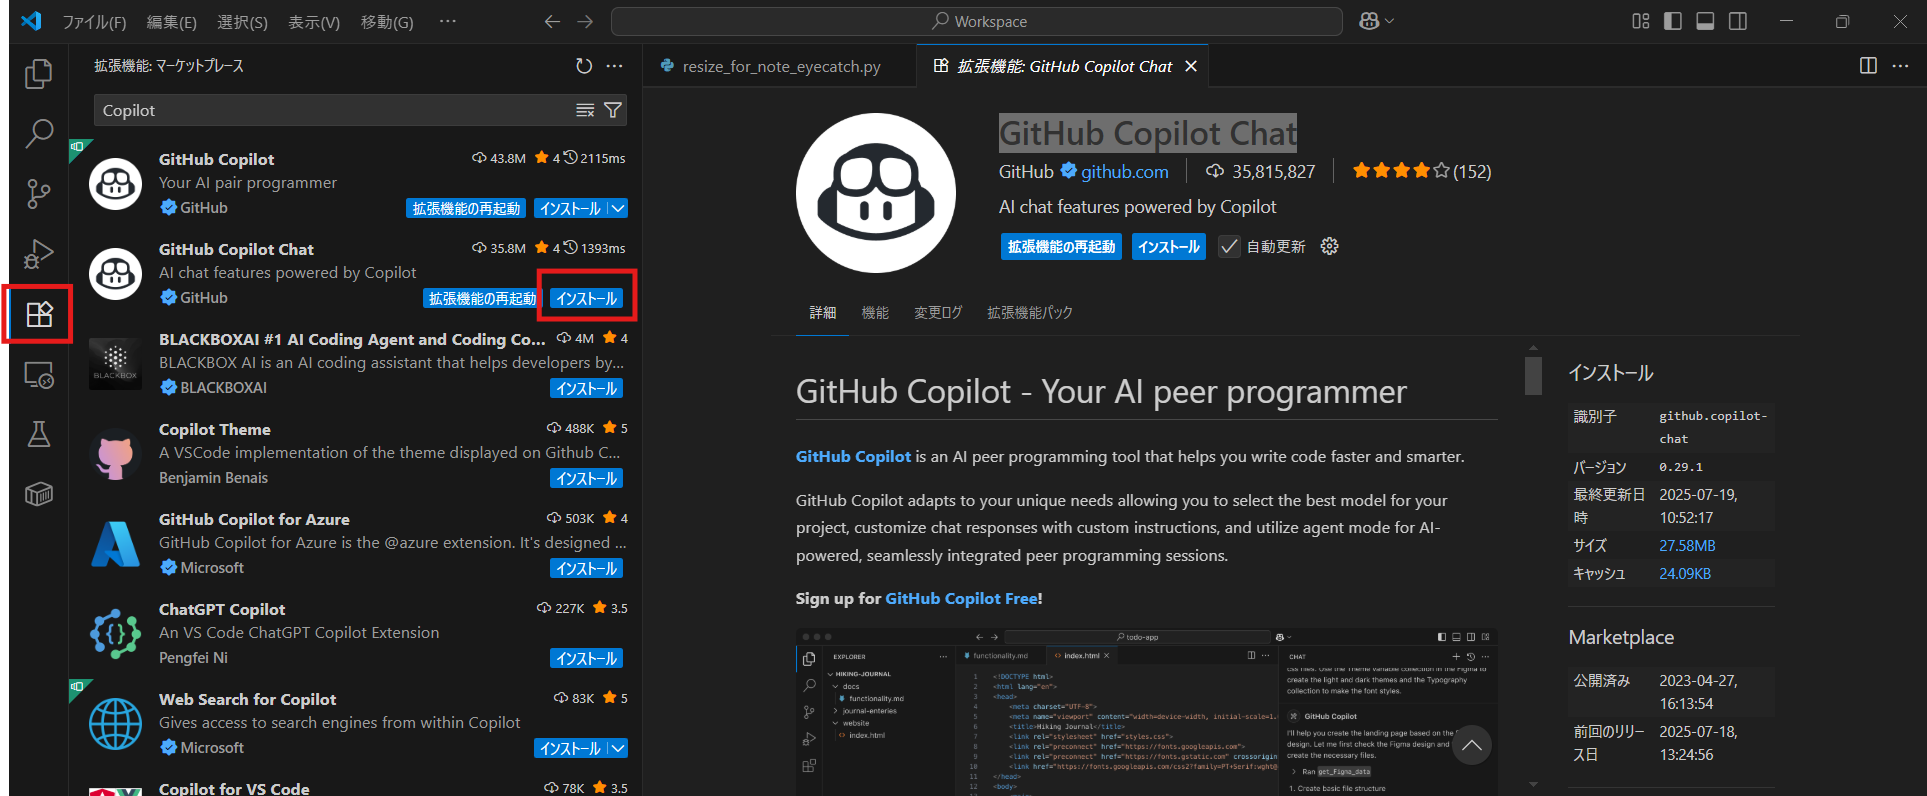1927x796 pixels.
Task: Click the todo-app screenshot preview image
Action: (1146, 712)
